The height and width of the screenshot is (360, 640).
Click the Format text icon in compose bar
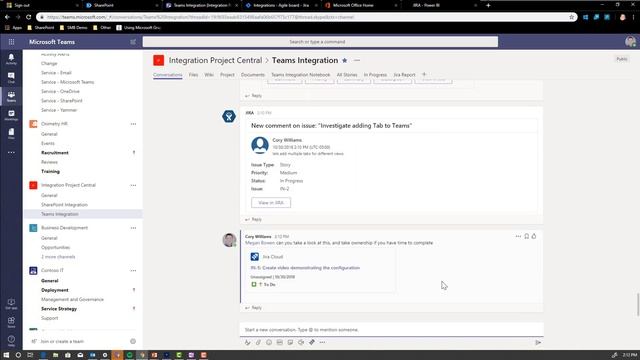tap(247, 342)
